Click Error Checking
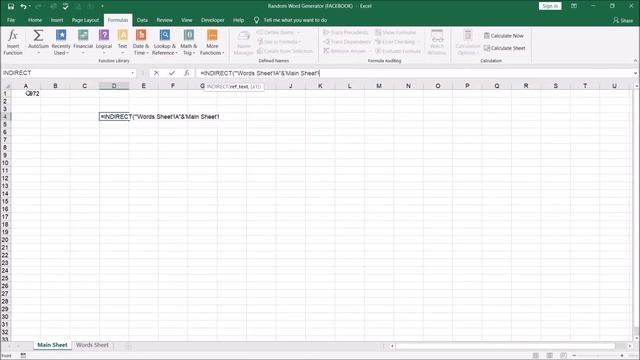 click(x=397, y=42)
